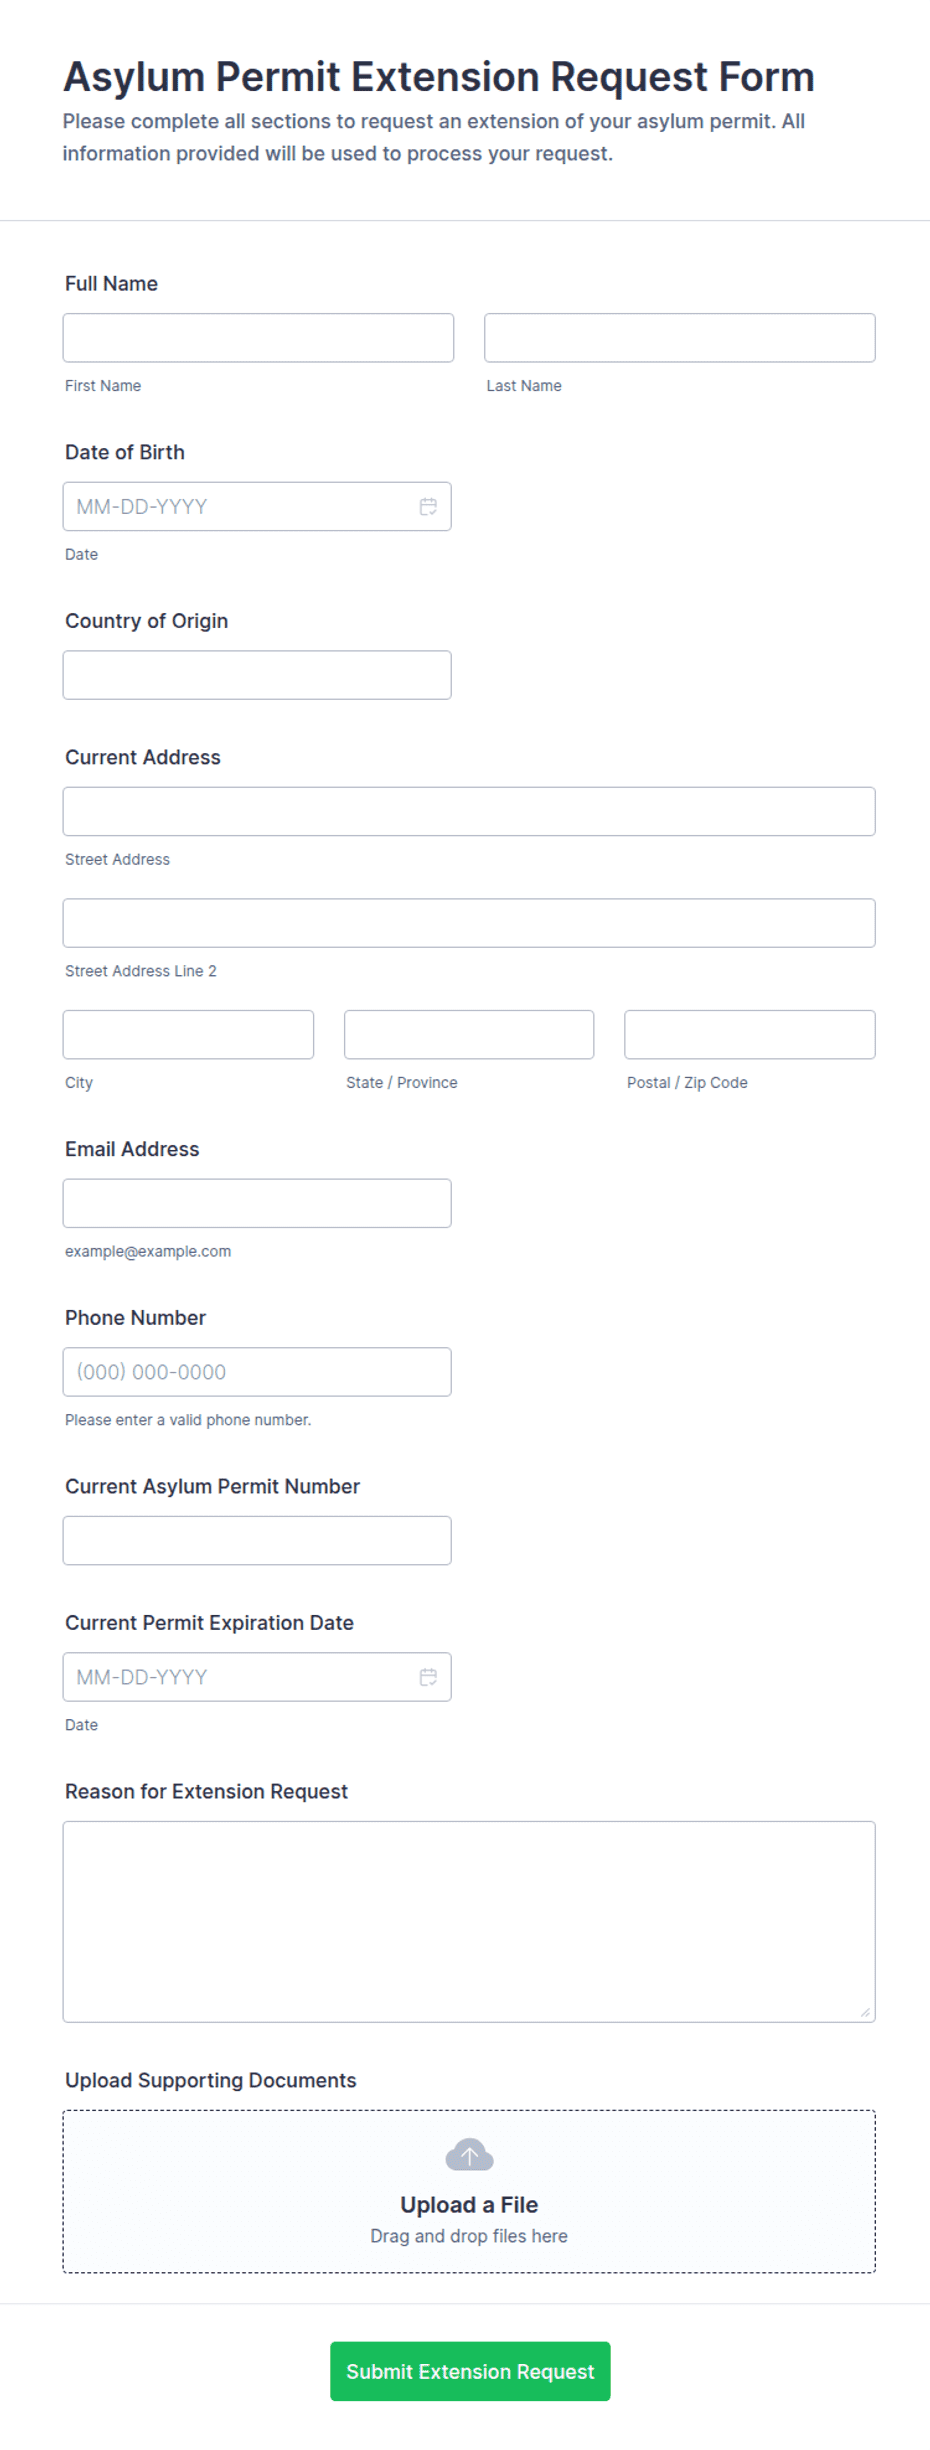Viewport: 930px width, 2450px height.
Task: Click the Email Address input field
Action: (257, 1203)
